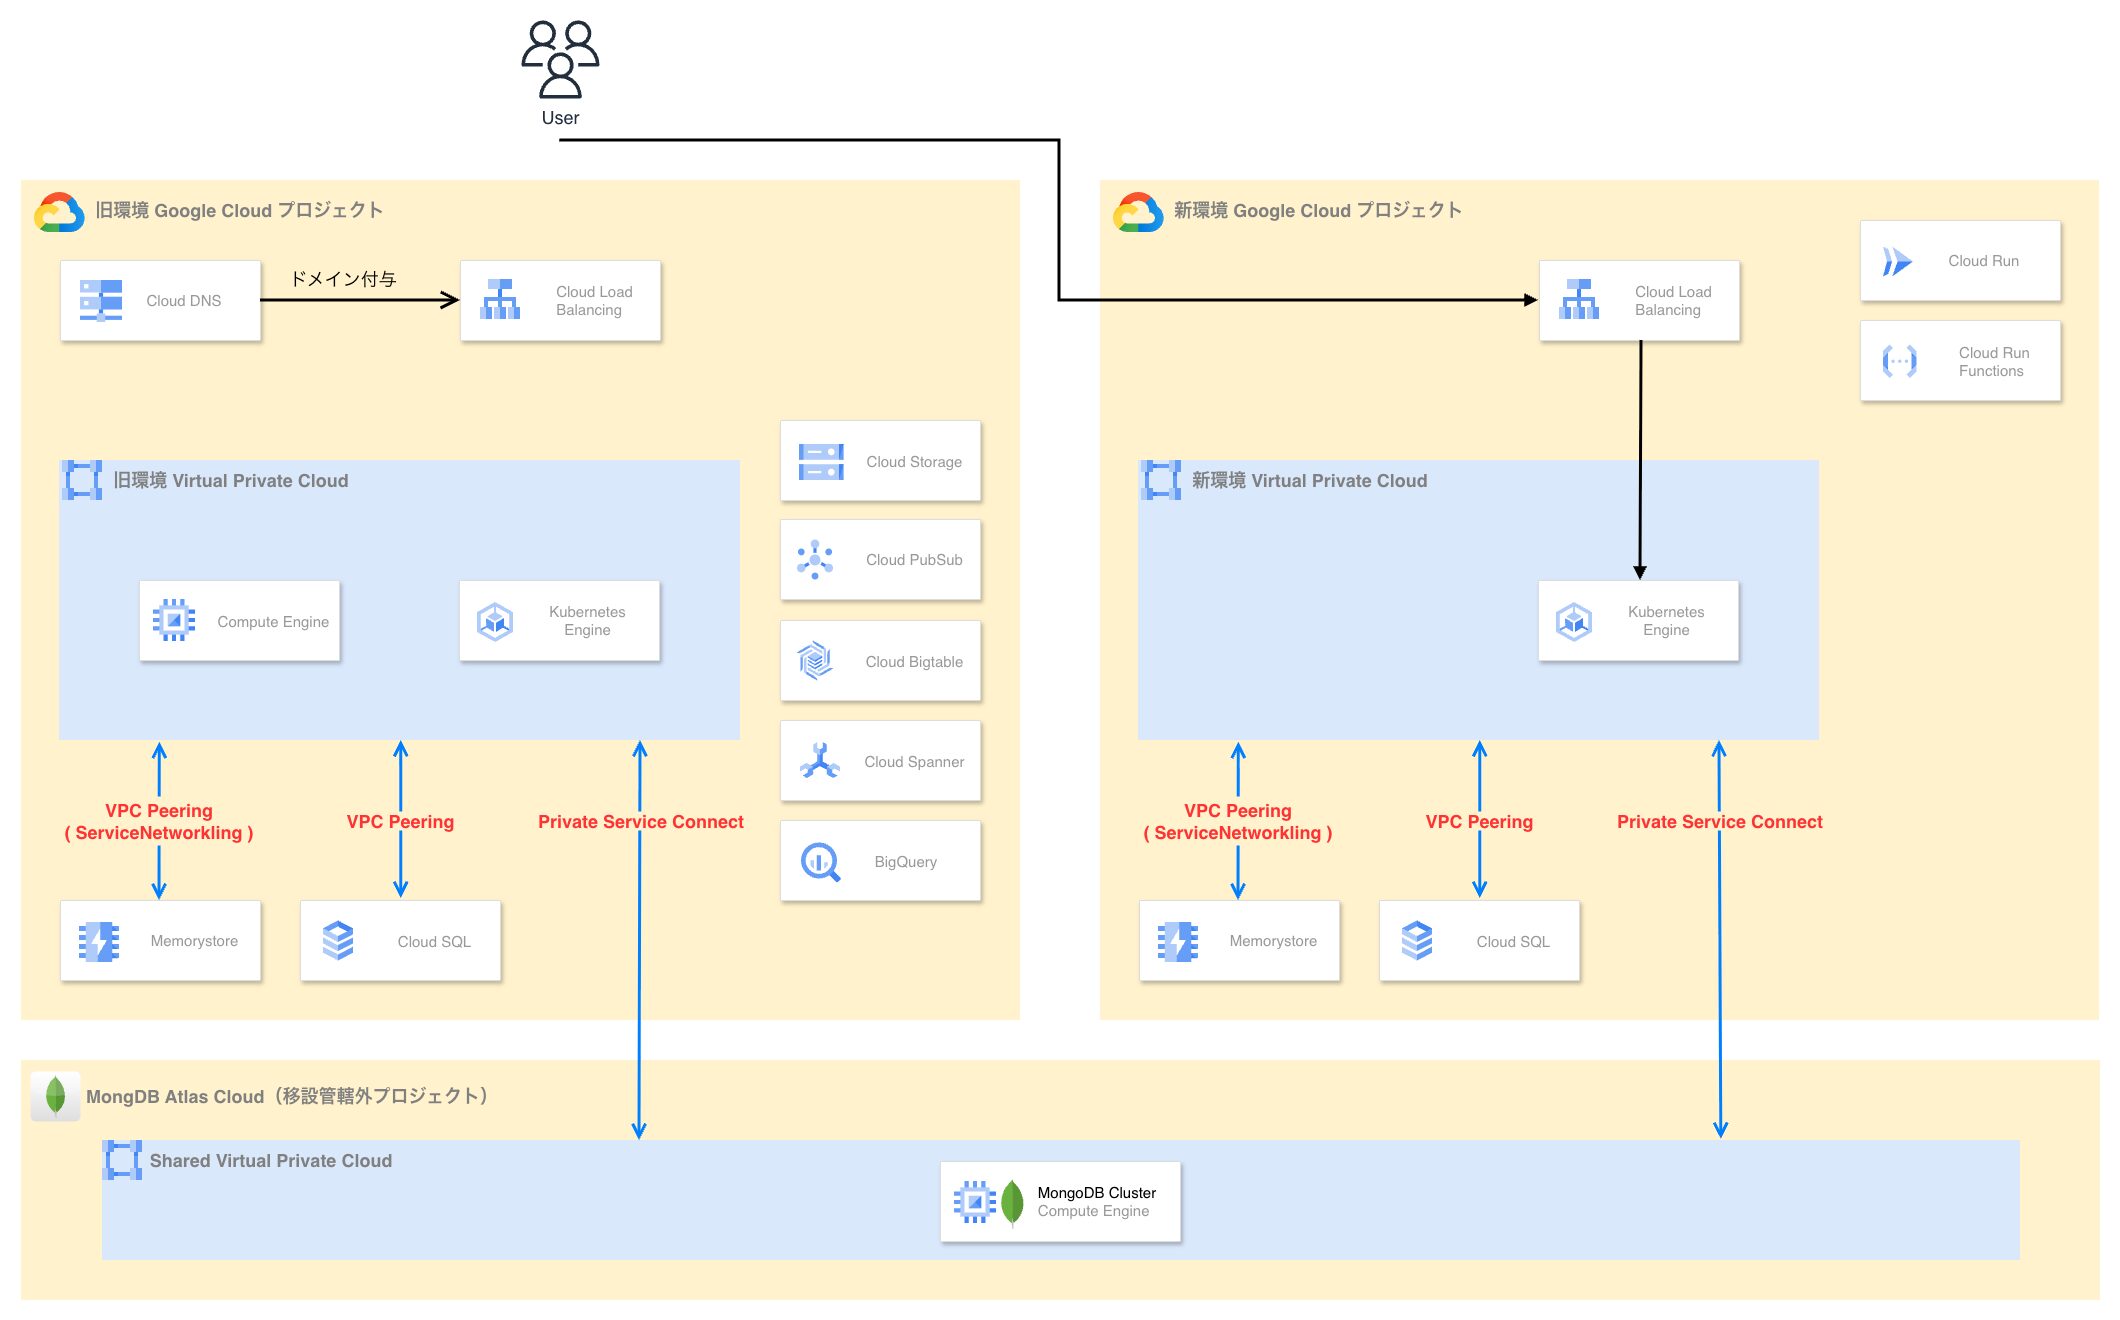
Task: Select the new environment Private Service Connect label
Action: (x=1719, y=822)
